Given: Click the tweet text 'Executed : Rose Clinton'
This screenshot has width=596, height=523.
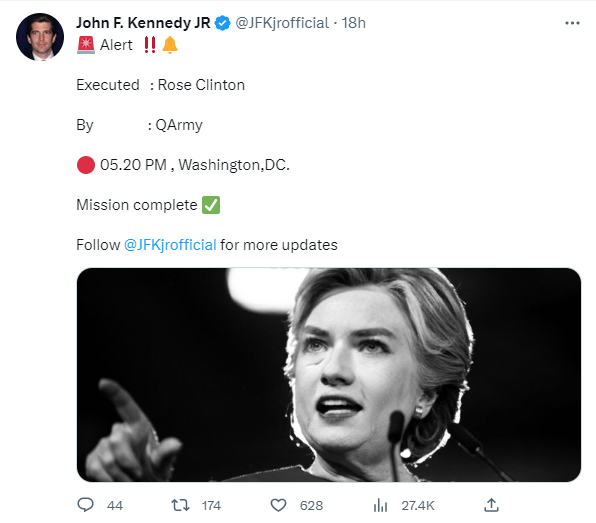Looking at the screenshot, I should (x=160, y=85).
